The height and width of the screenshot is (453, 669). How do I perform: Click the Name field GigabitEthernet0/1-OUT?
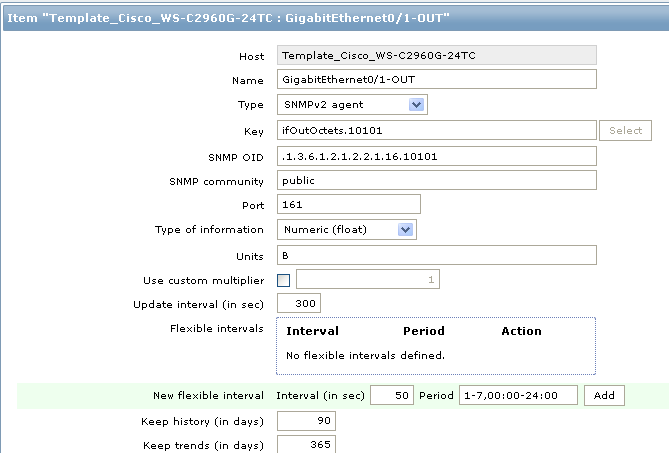pyautogui.click(x=436, y=79)
